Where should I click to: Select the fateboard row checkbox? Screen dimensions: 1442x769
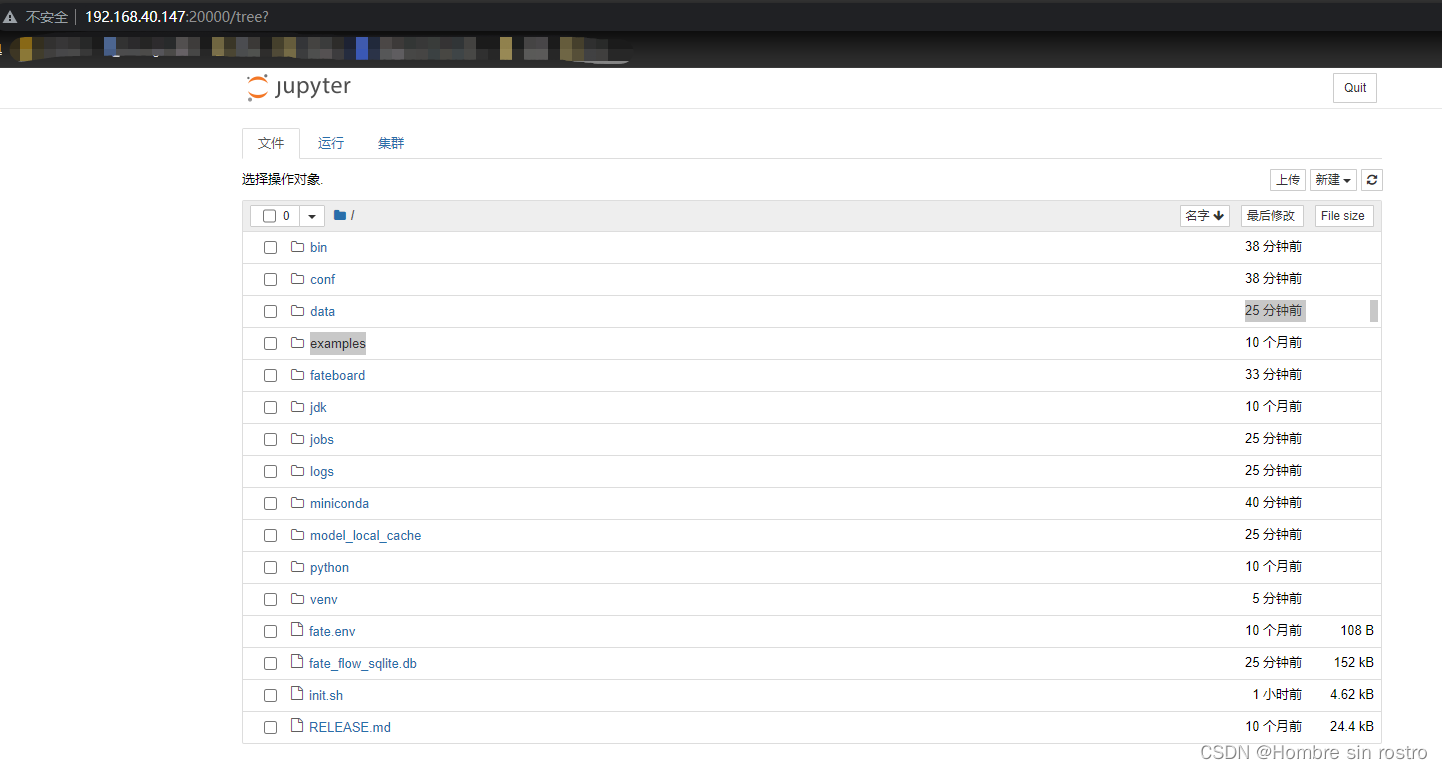click(270, 376)
